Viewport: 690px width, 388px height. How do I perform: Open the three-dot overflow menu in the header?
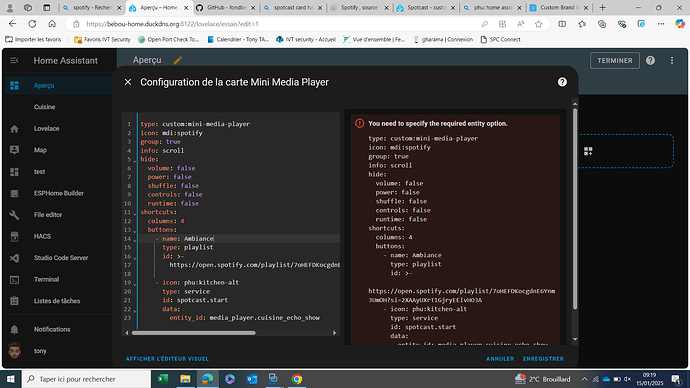click(672, 61)
